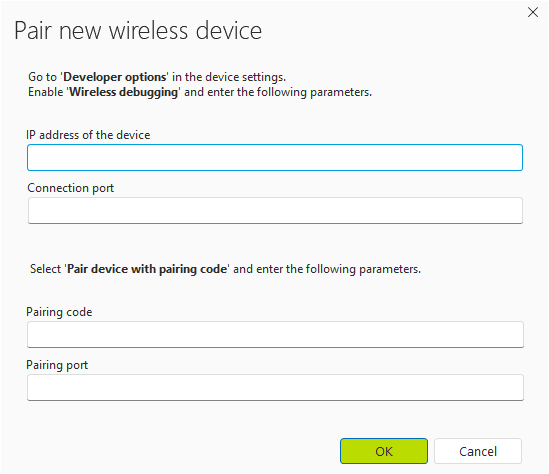Click into the Connection port input box
The image size is (549, 474).
(x=275, y=210)
